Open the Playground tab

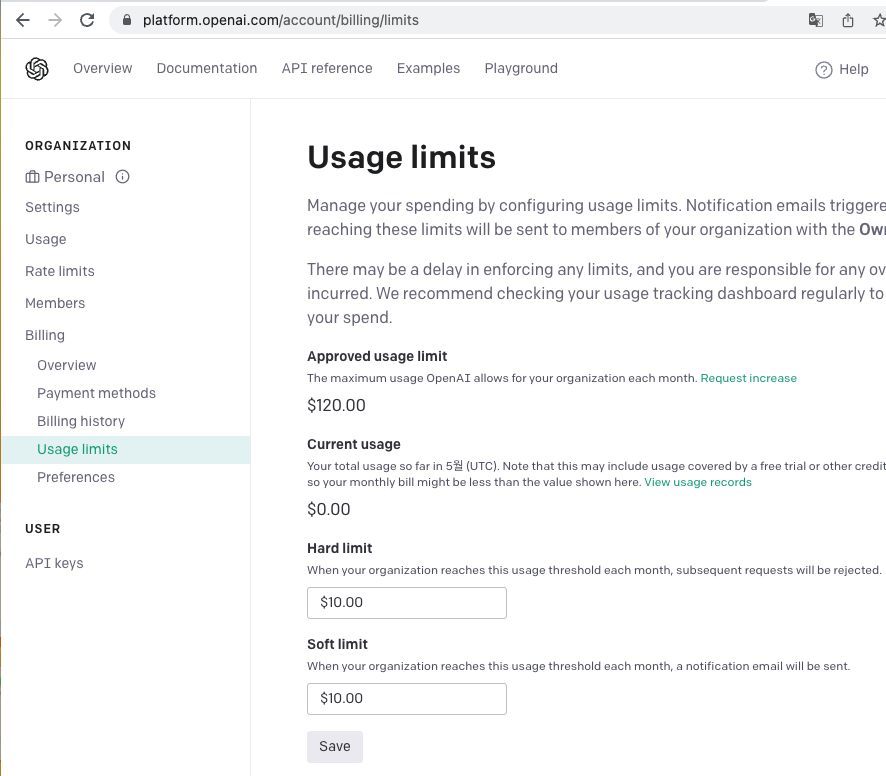coord(521,69)
